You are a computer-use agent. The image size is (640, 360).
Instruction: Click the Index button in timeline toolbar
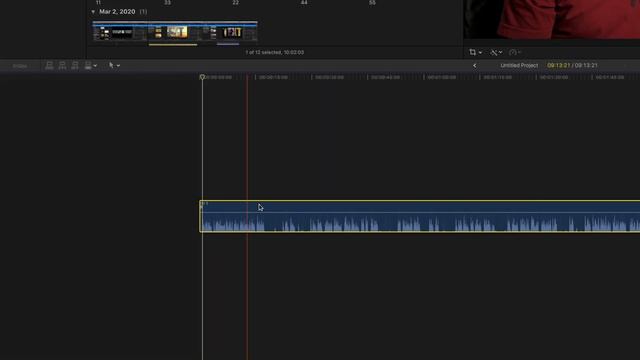(x=20, y=66)
